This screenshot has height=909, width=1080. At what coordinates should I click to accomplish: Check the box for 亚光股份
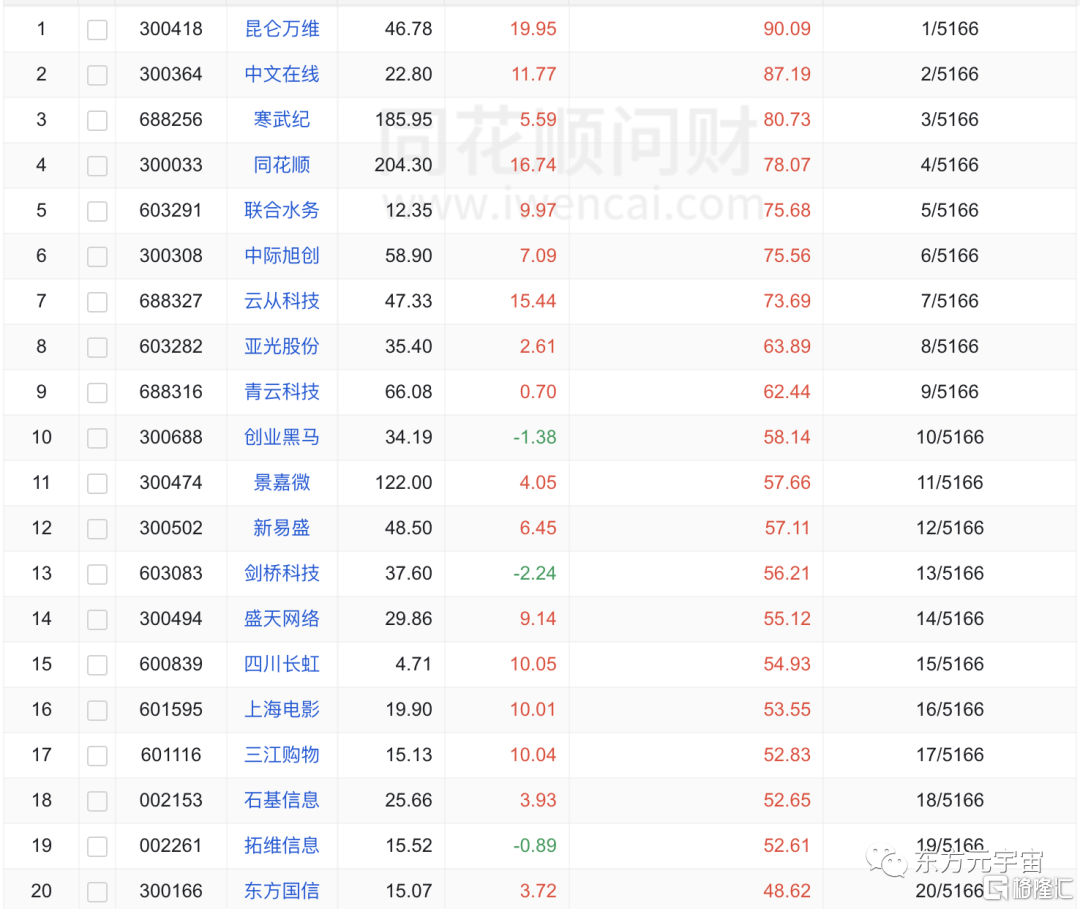[x=97, y=348]
